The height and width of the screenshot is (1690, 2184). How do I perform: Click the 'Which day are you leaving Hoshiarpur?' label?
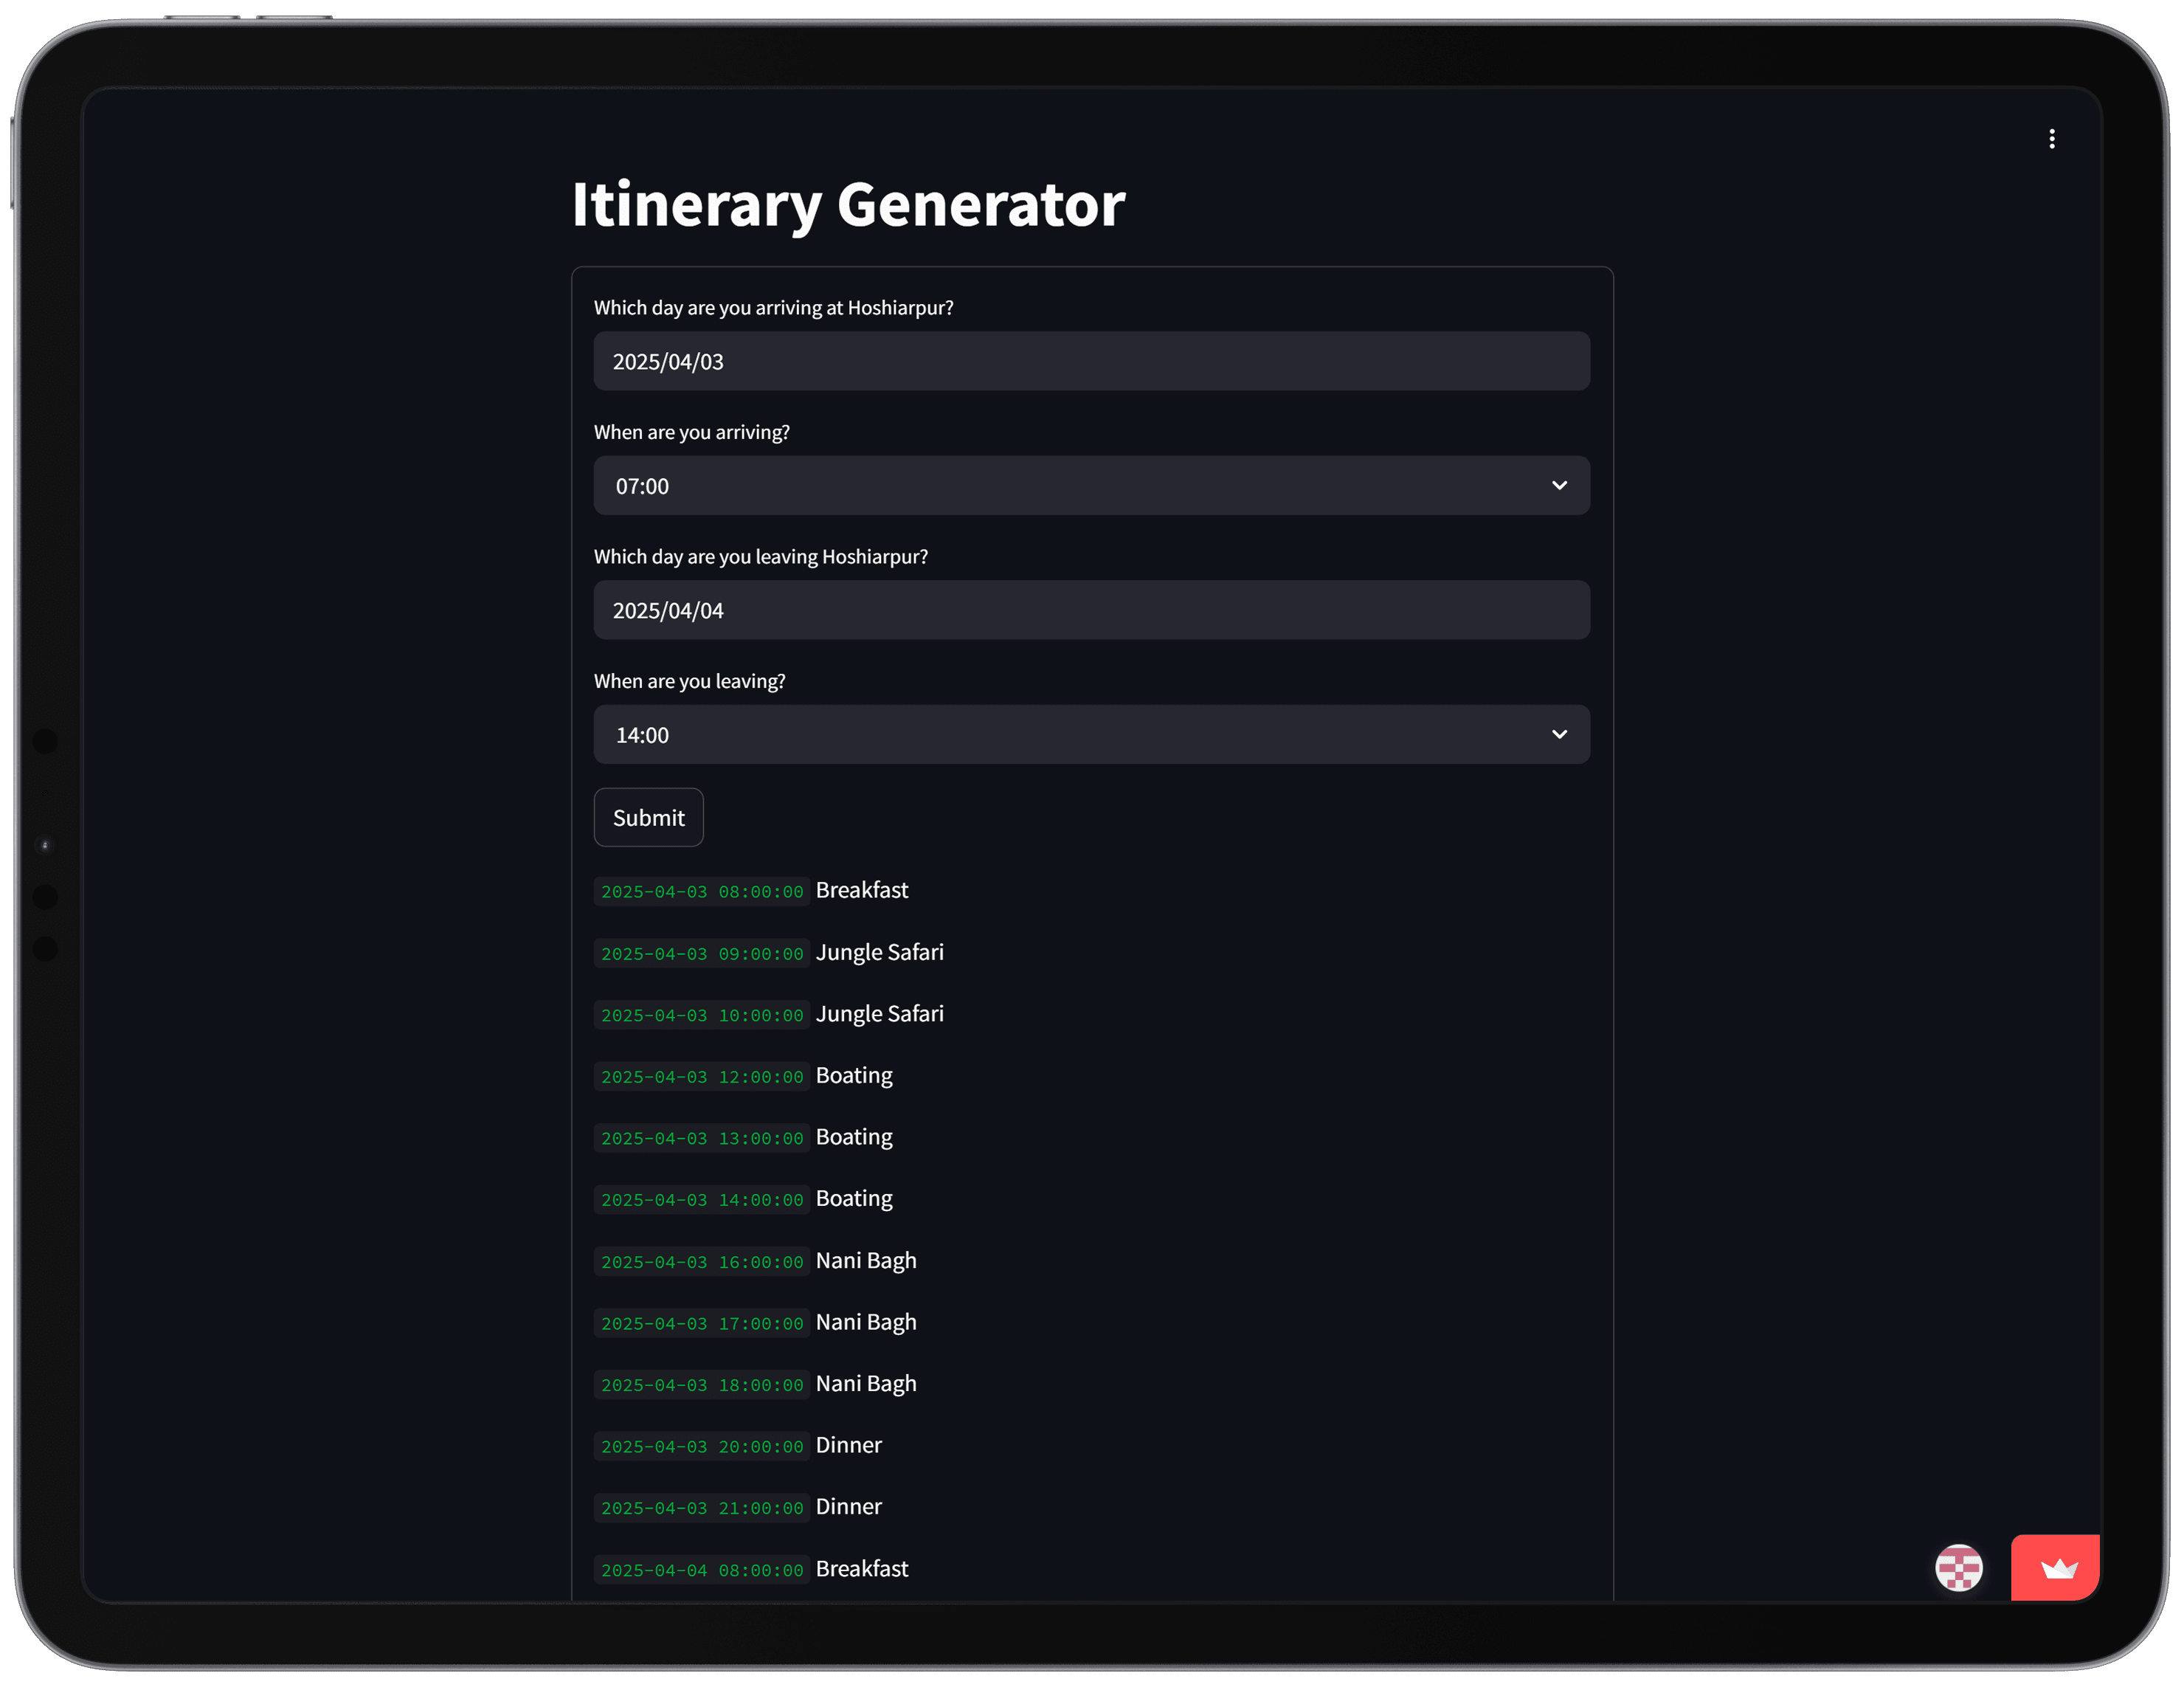click(x=760, y=557)
